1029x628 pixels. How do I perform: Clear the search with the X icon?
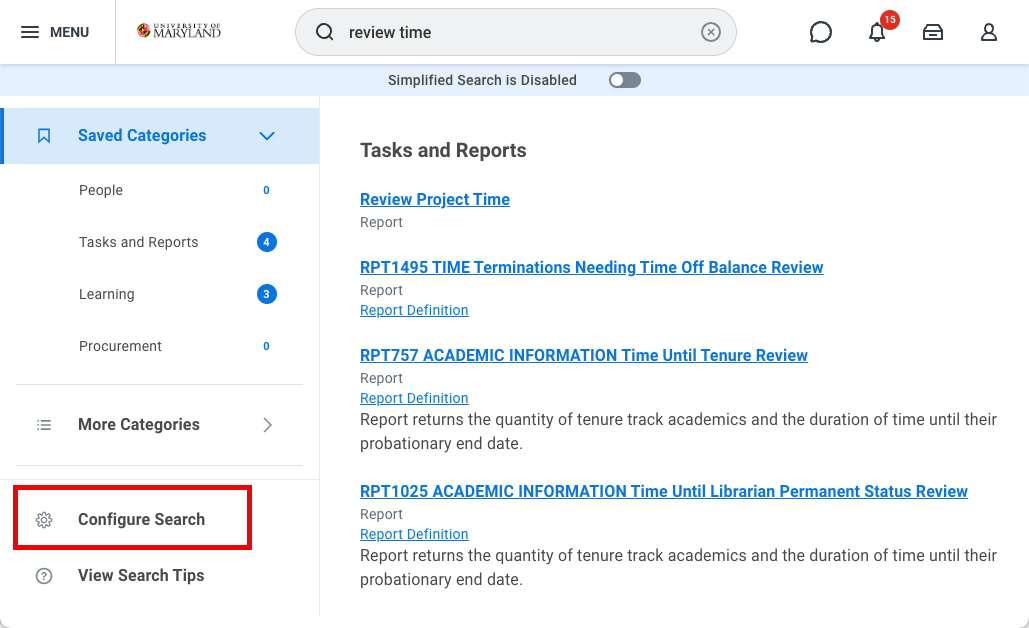click(711, 32)
